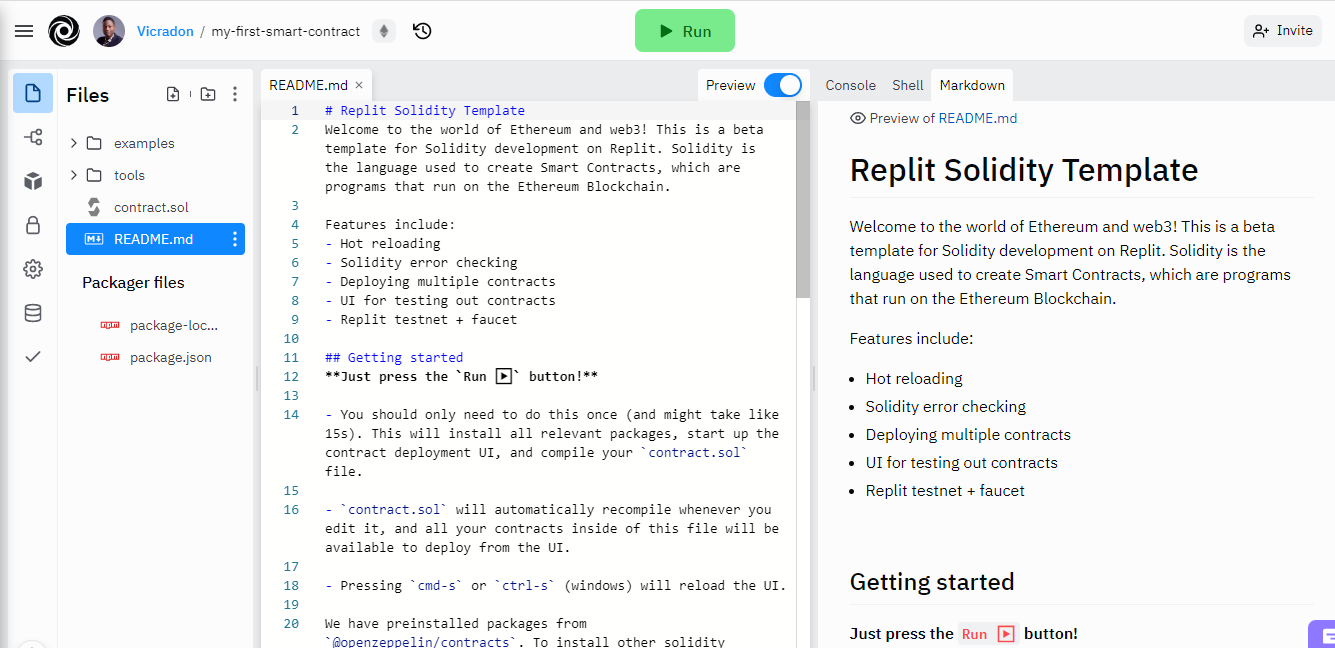Click the Replit logo icon

pyautogui.click(x=64, y=31)
